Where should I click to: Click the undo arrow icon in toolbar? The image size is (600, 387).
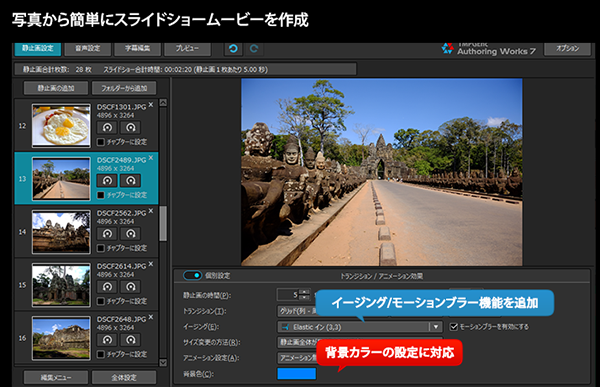233,49
